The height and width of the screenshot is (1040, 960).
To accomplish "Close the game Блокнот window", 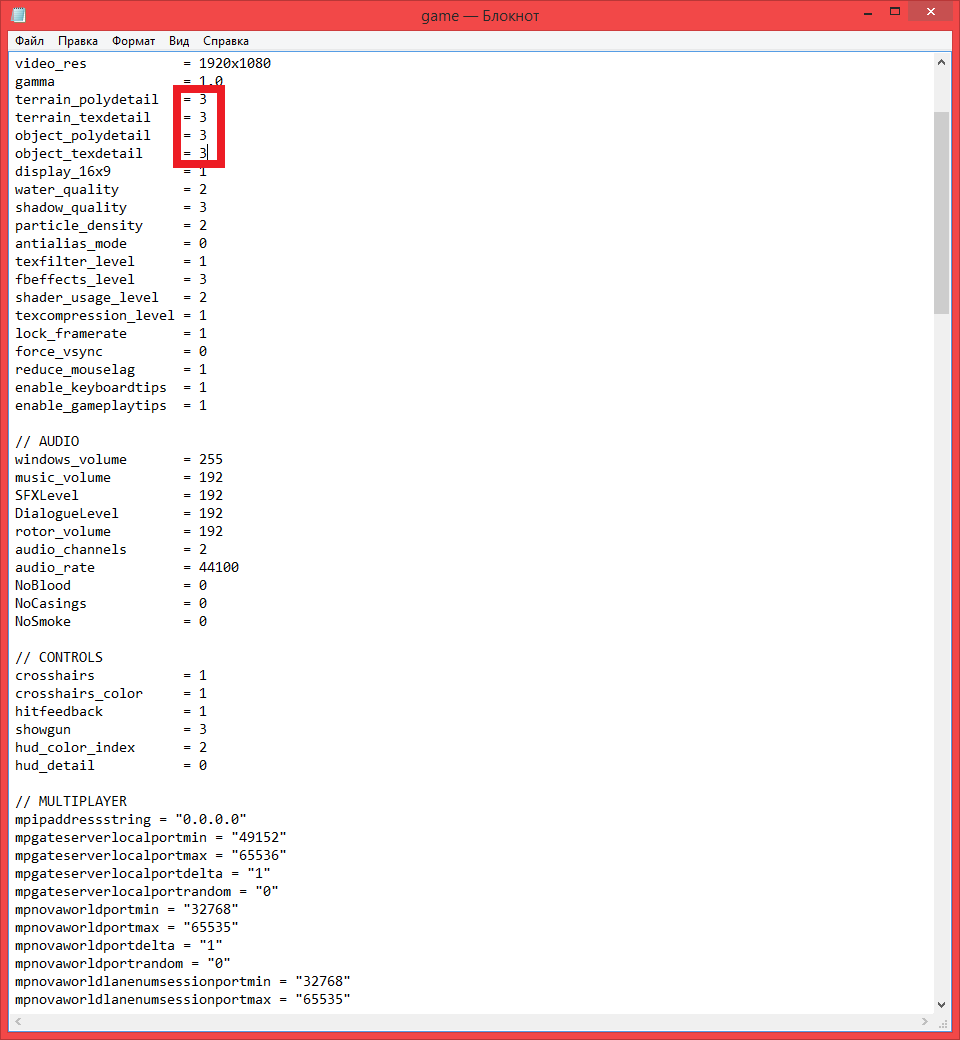I will pyautogui.click(x=931, y=11).
